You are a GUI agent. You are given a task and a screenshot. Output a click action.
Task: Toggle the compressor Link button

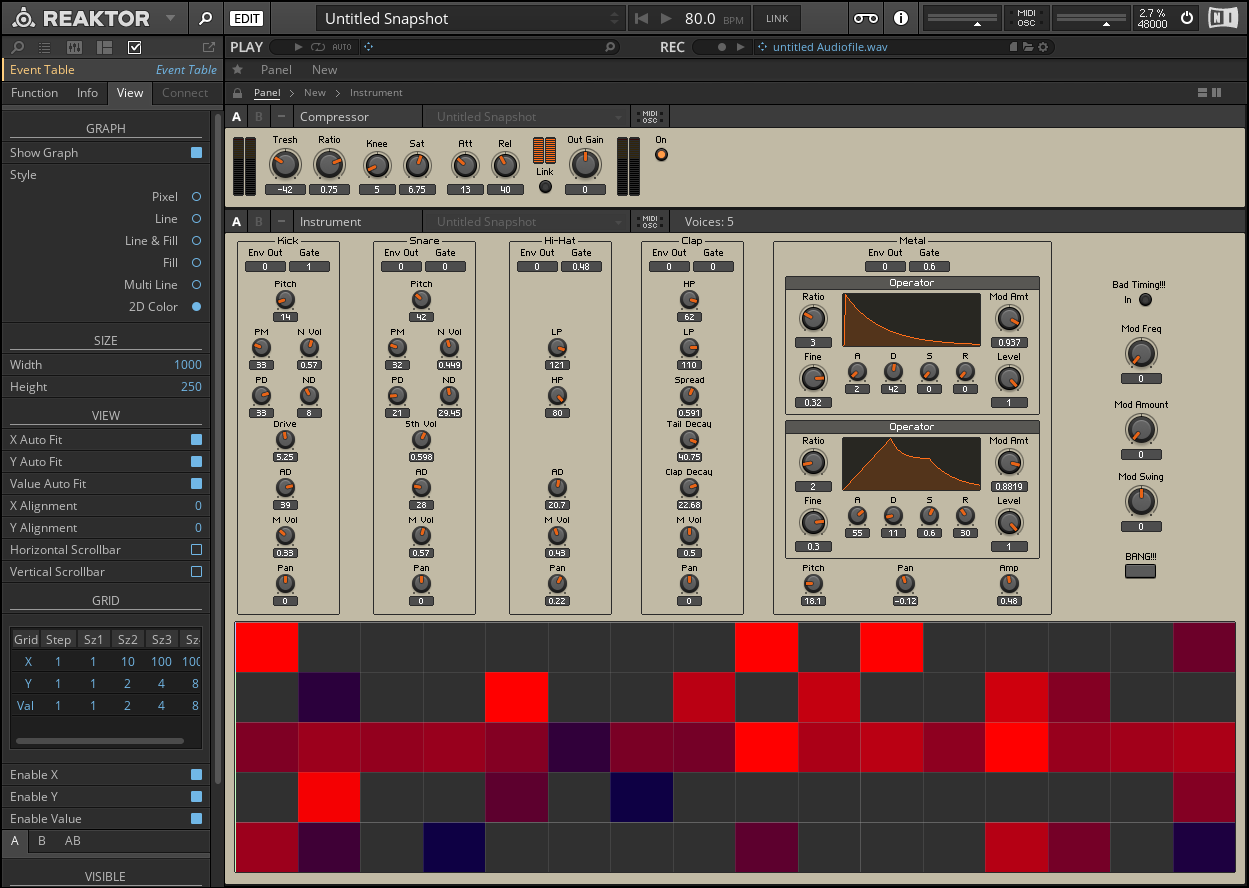point(545,186)
